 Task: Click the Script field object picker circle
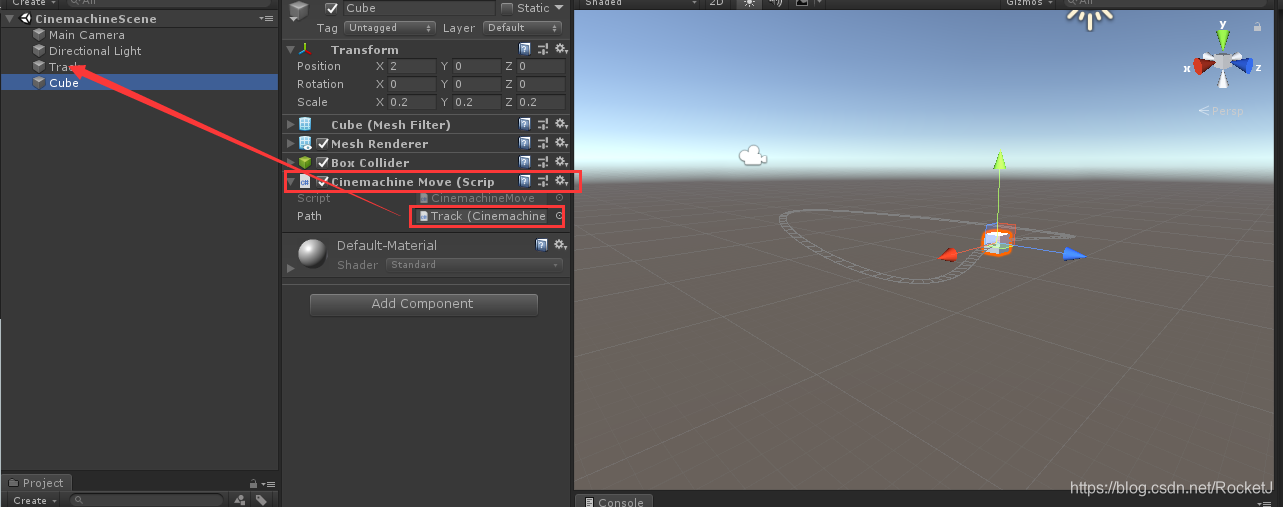tap(559, 198)
